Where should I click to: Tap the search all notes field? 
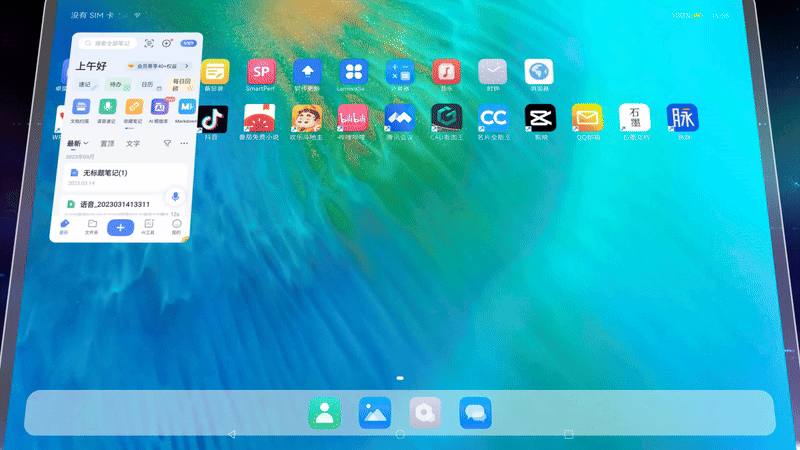108,43
